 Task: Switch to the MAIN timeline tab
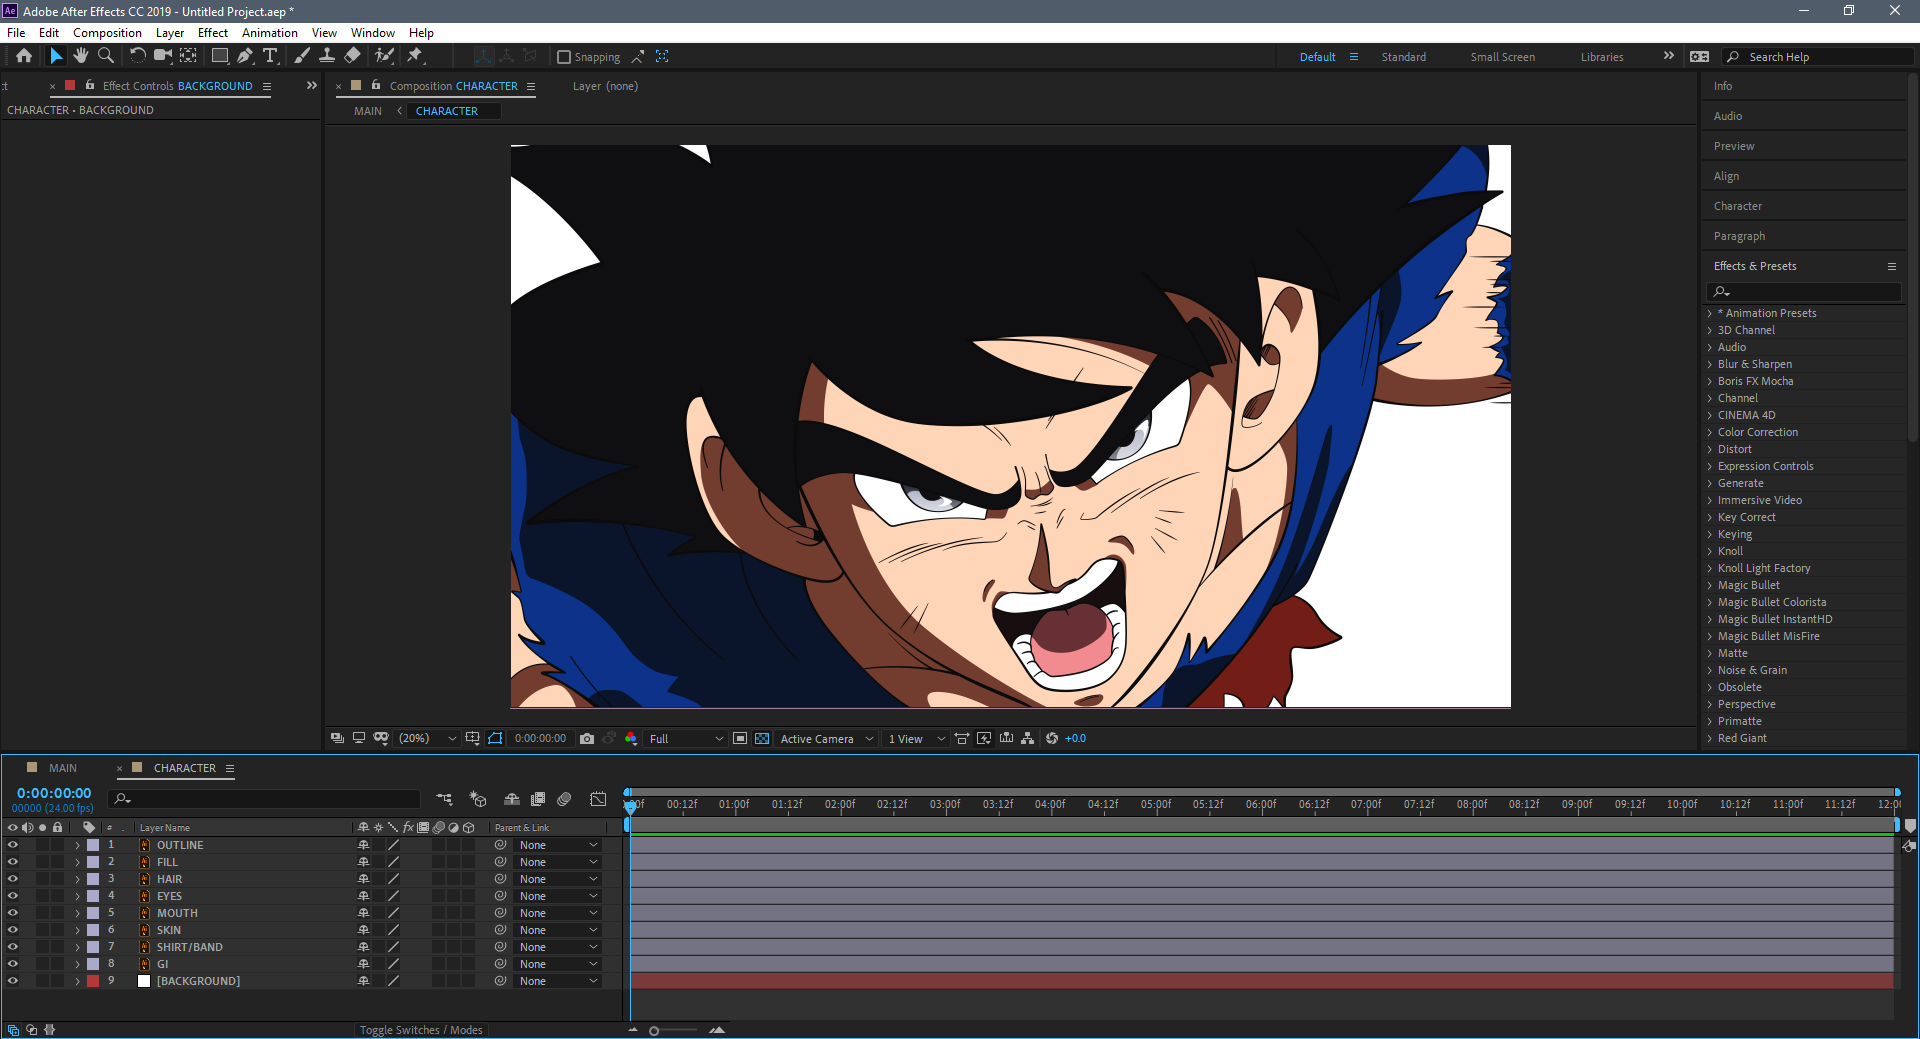pyautogui.click(x=62, y=768)
